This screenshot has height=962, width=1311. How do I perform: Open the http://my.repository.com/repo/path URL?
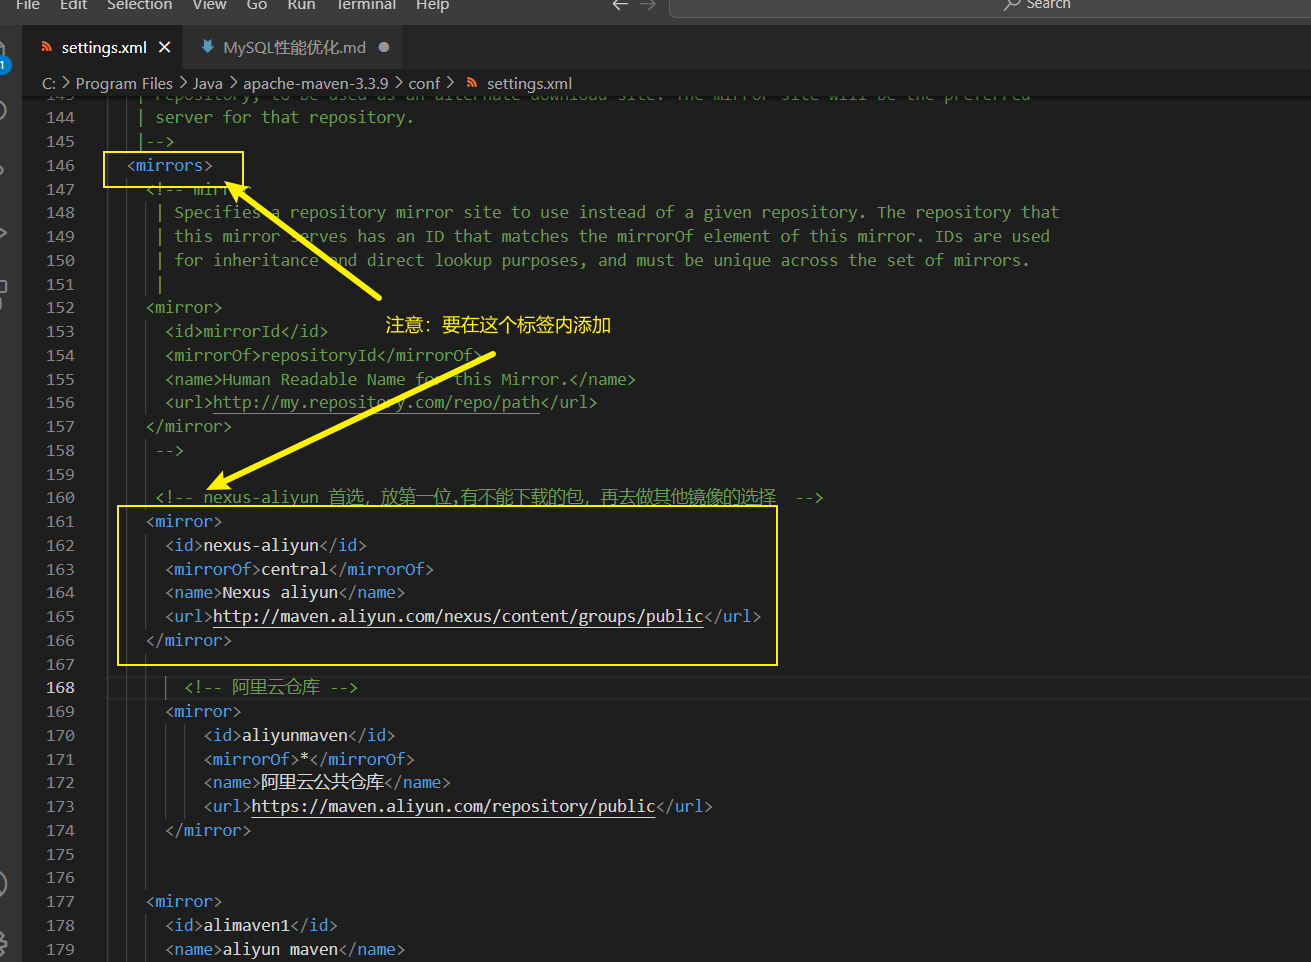[377, 403]
